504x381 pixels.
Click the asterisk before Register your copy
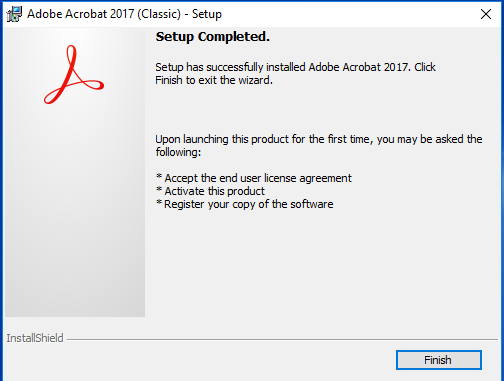click(x=159, y=203)
